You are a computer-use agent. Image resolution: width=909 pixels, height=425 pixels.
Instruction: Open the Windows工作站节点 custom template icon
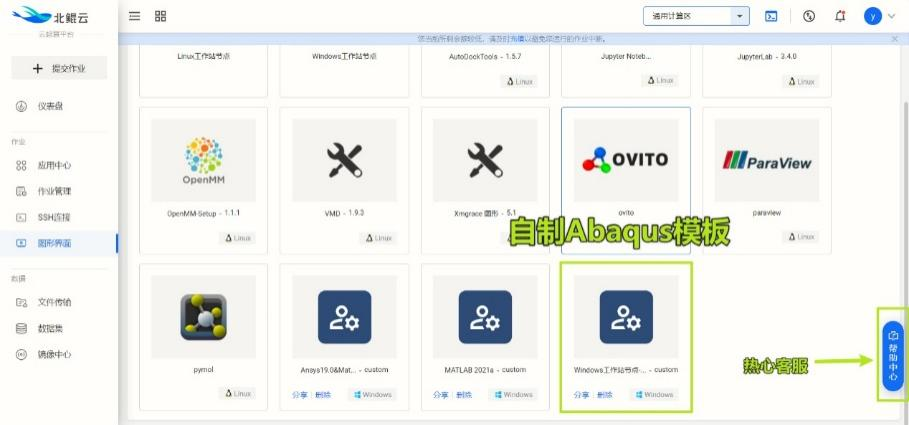tap(626, 317)
